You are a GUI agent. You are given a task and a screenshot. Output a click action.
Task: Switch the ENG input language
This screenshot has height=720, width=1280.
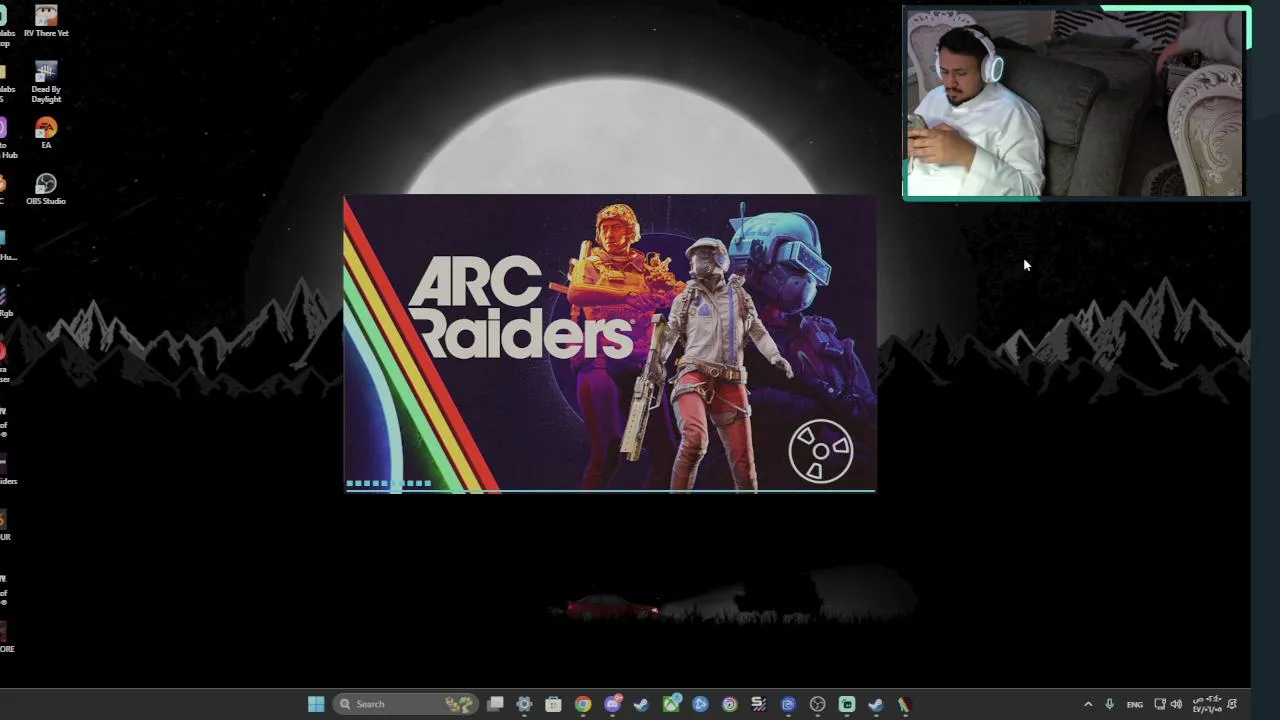coord(1135,704)
